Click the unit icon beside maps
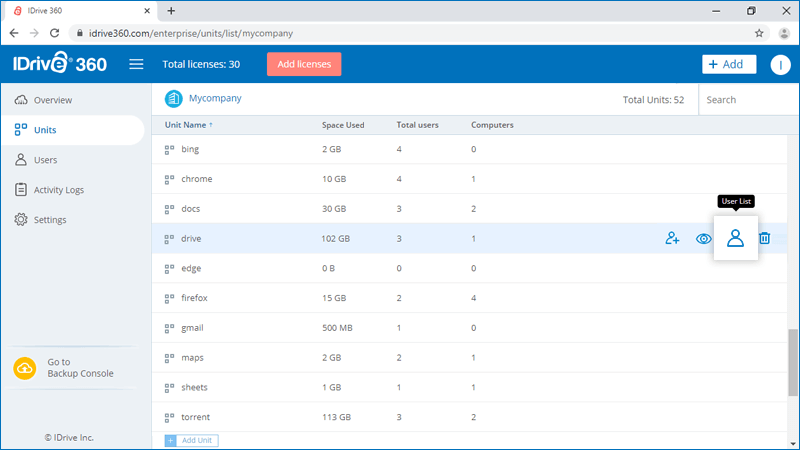Image resolution: width=800 pixels, height=450 pixels. [169, 358]
